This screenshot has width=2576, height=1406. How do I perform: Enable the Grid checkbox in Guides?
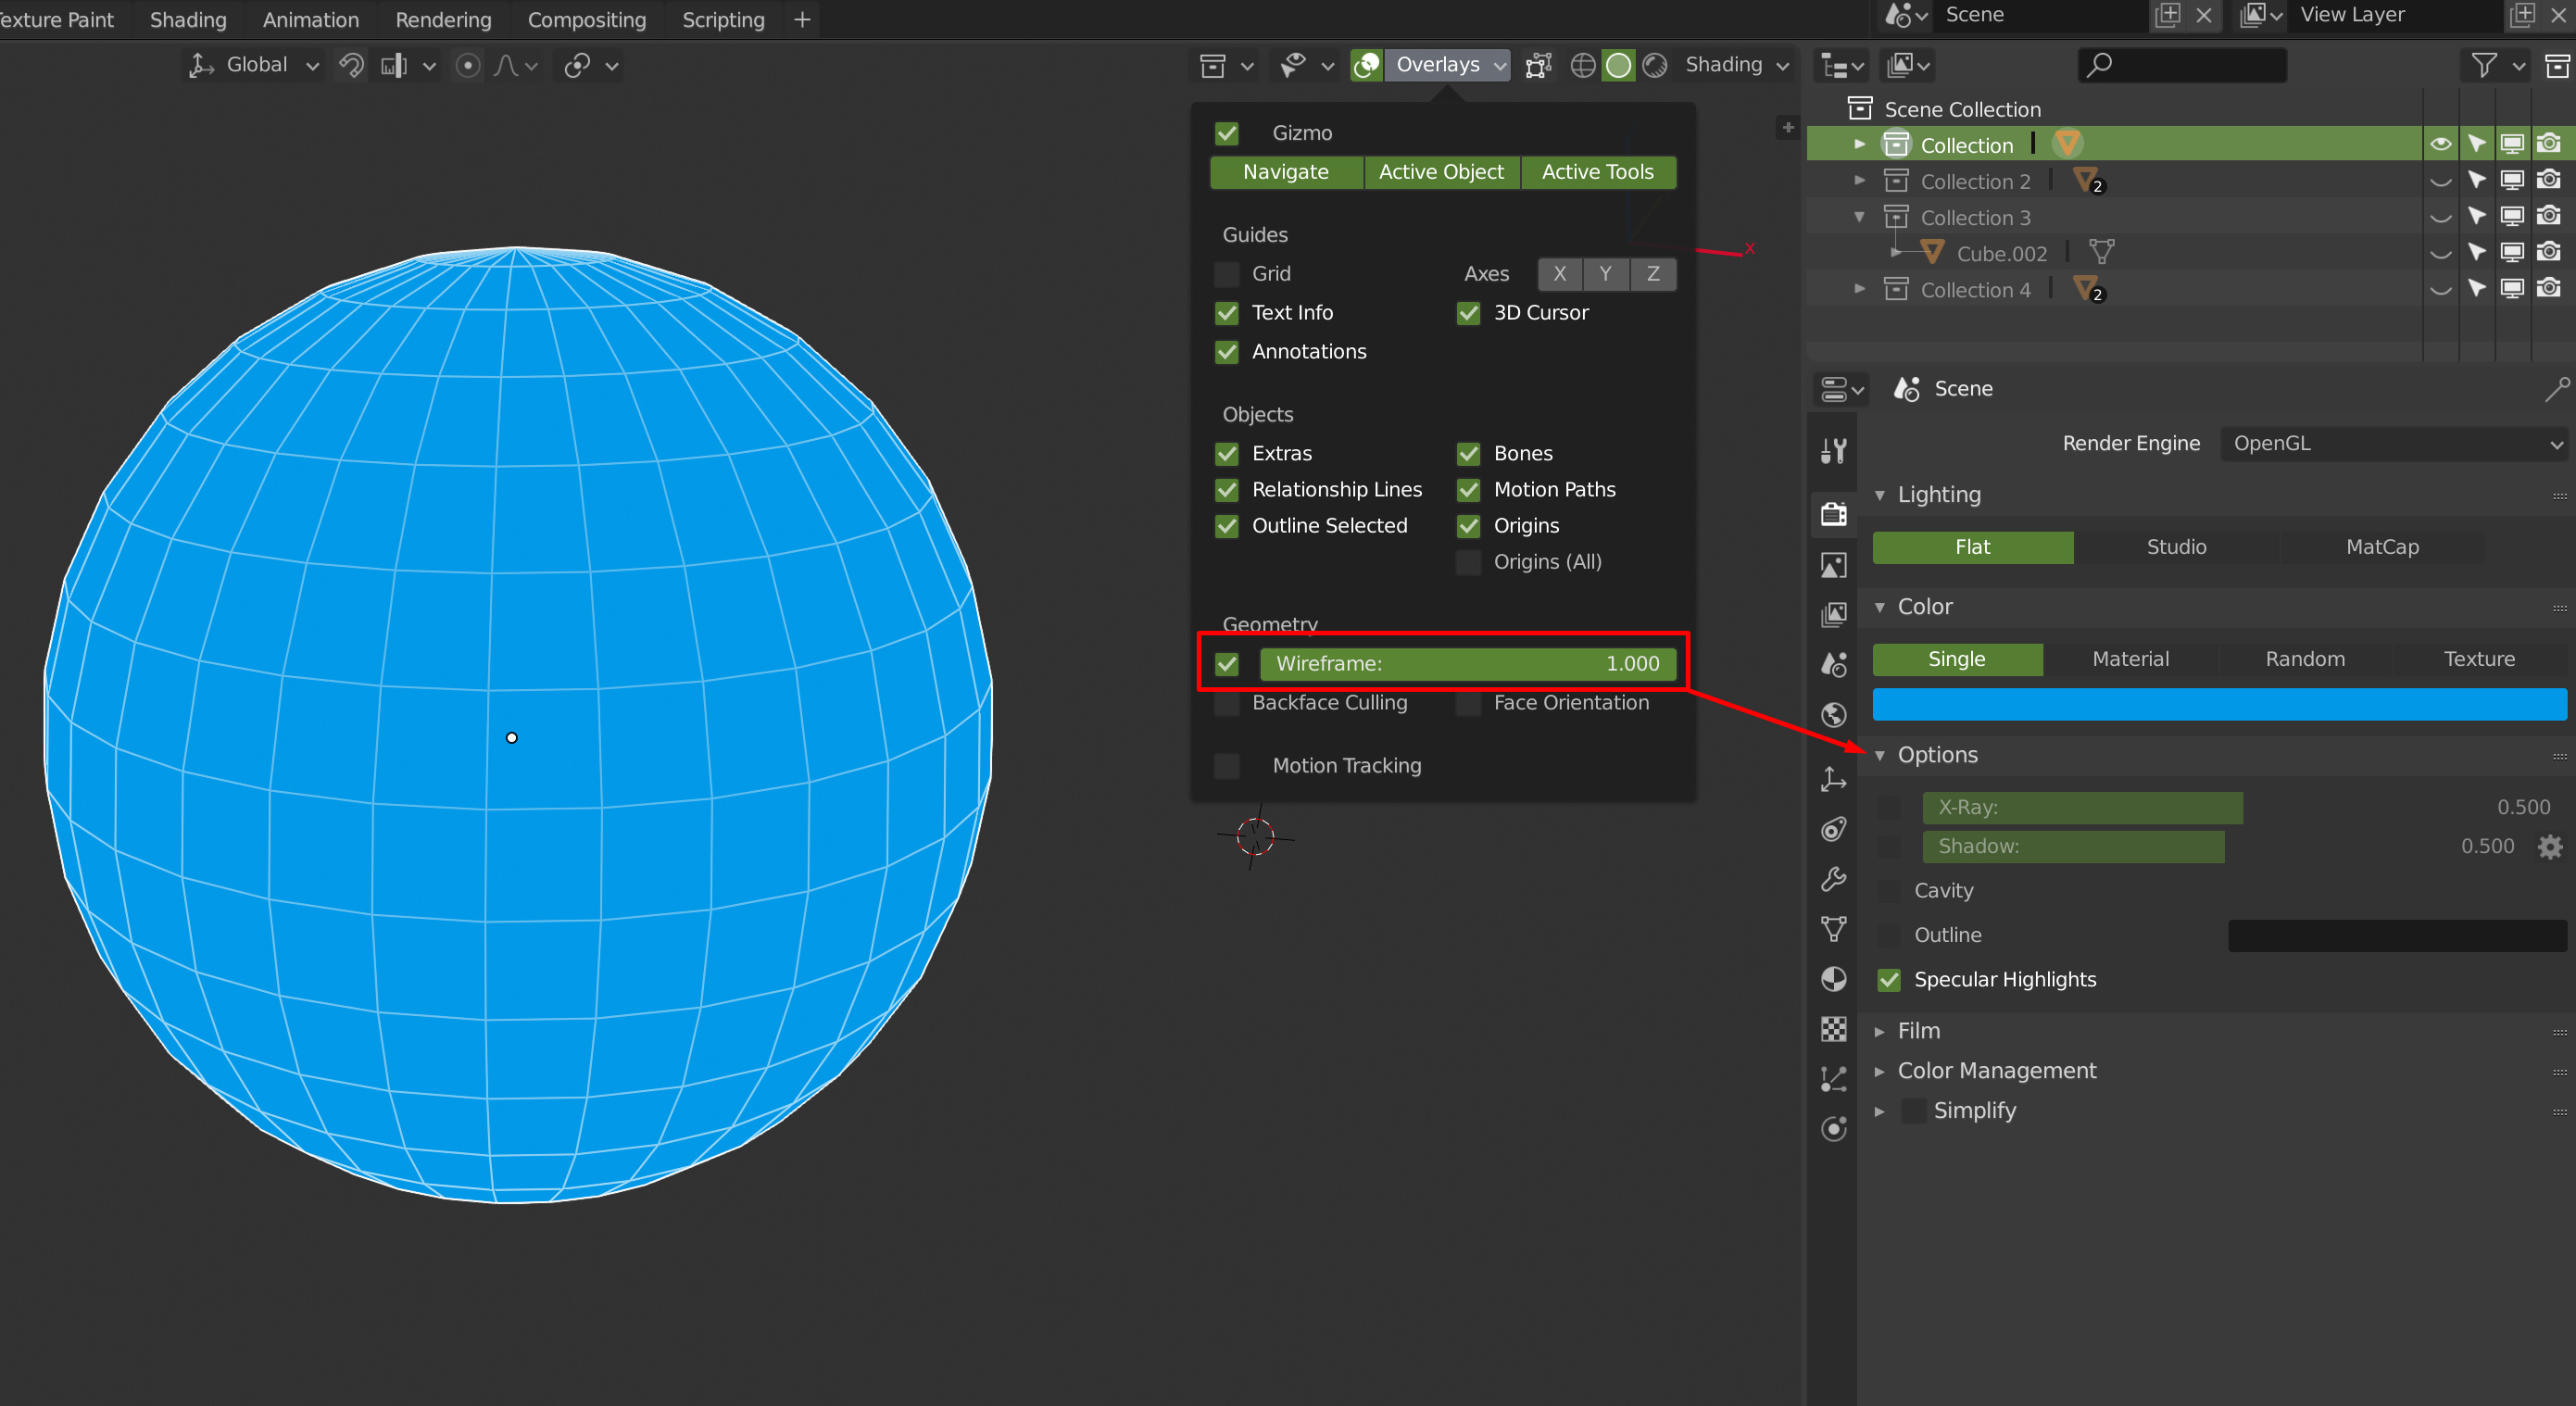tap(1226, 274)
